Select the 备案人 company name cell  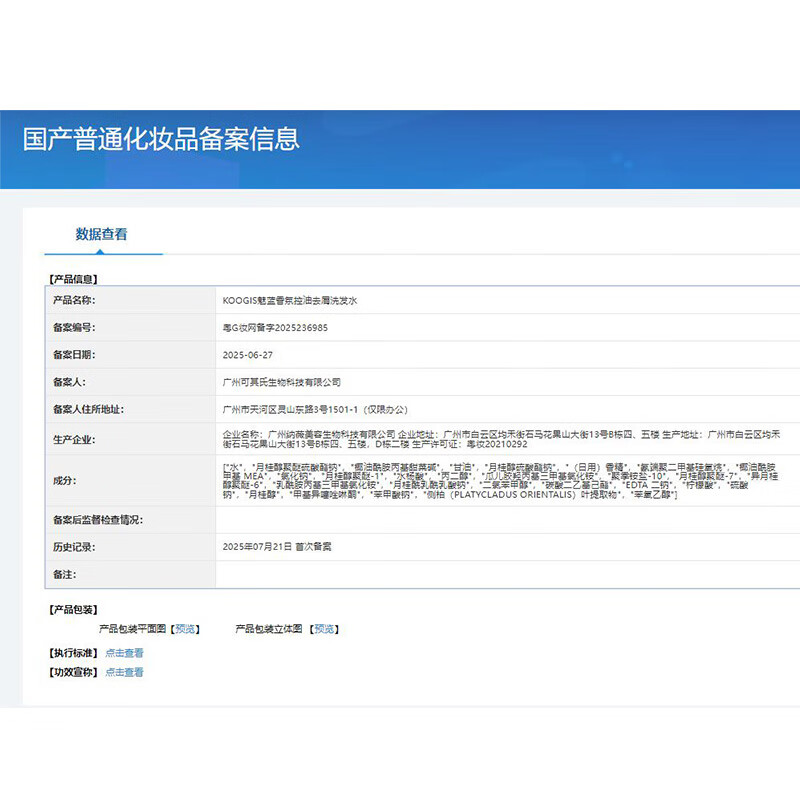282,381
